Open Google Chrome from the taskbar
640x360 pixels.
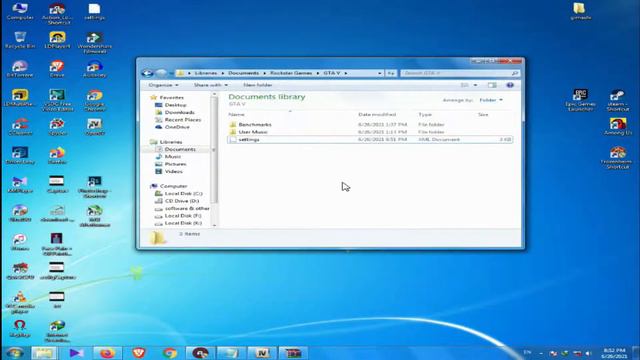coord(170,353)
